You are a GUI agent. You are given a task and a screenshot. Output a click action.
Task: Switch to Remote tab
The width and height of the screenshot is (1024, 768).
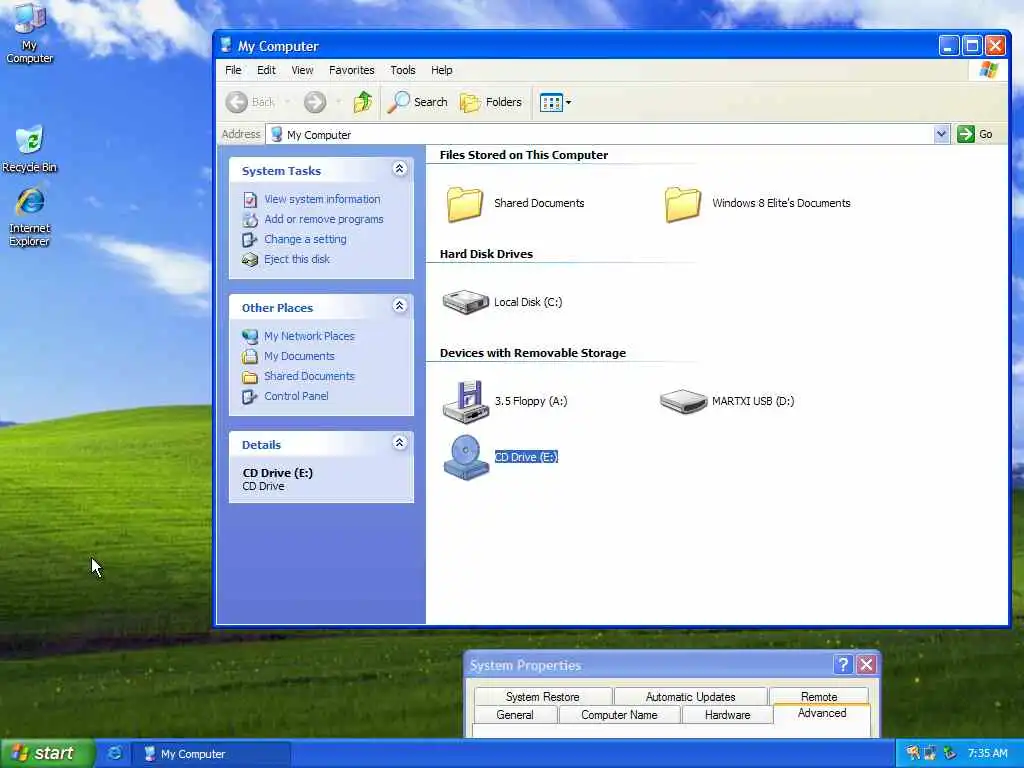tap(819, 696)
